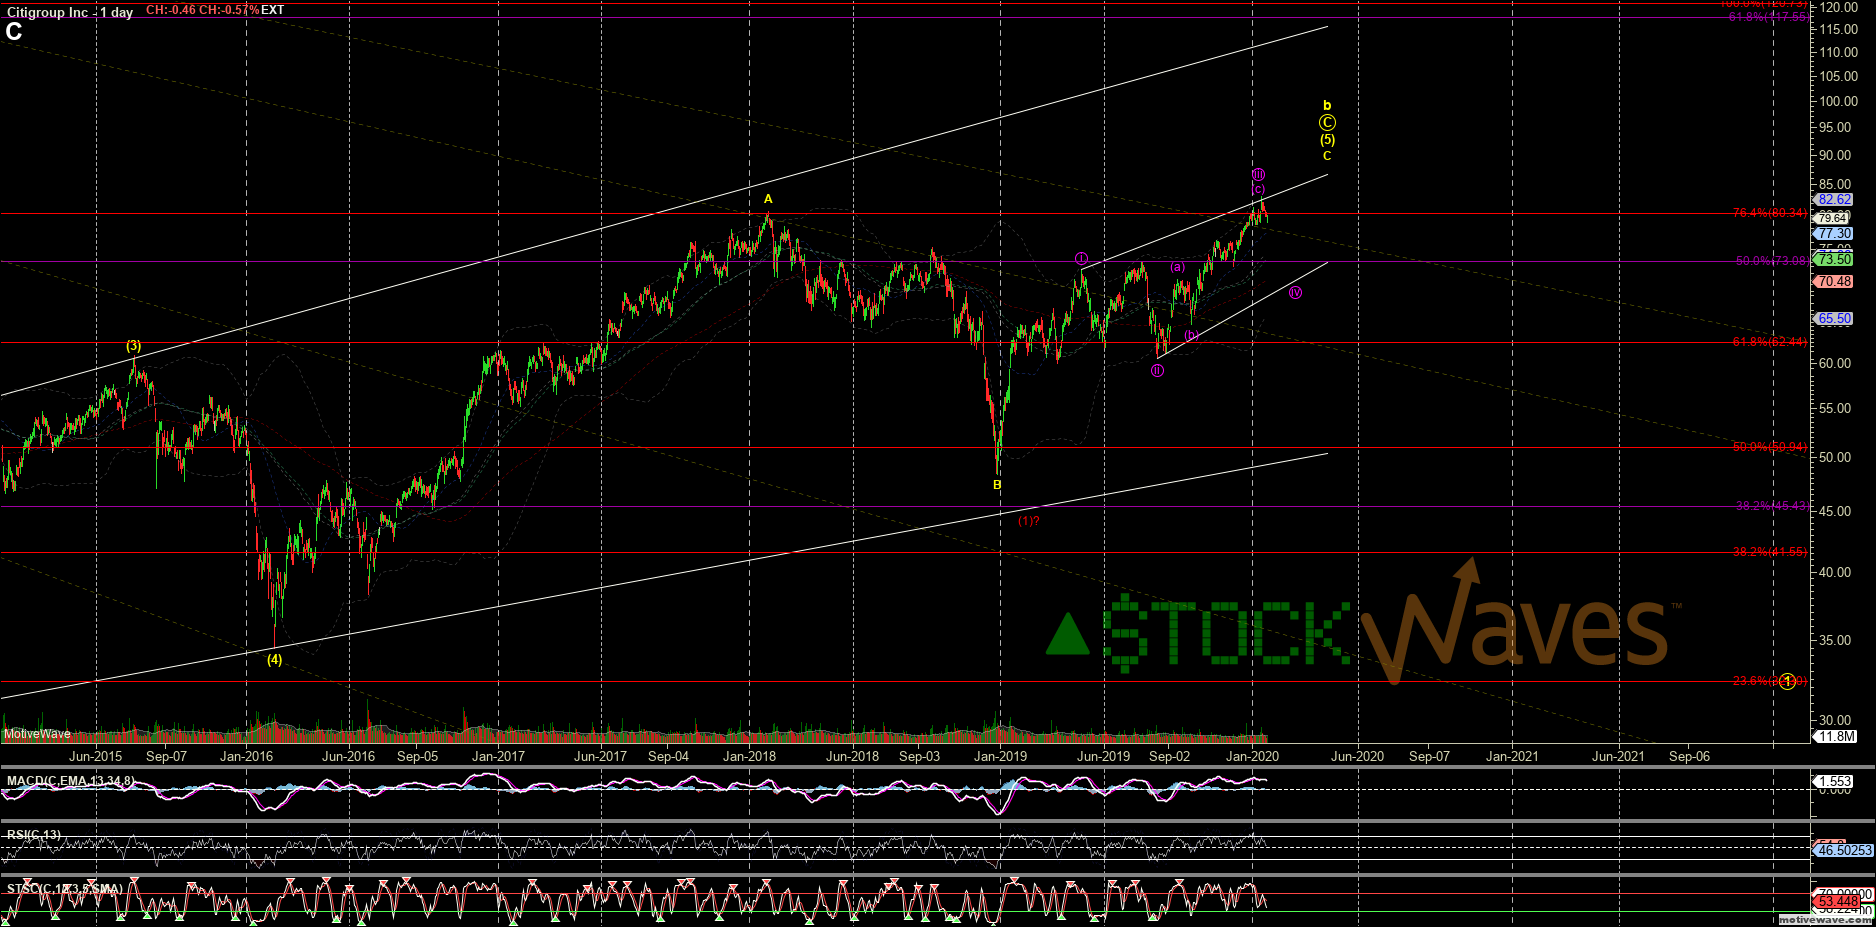Select the Jun-2020 date axis label
This screenshot has height=927, width=1876.
click(1357, 756)
